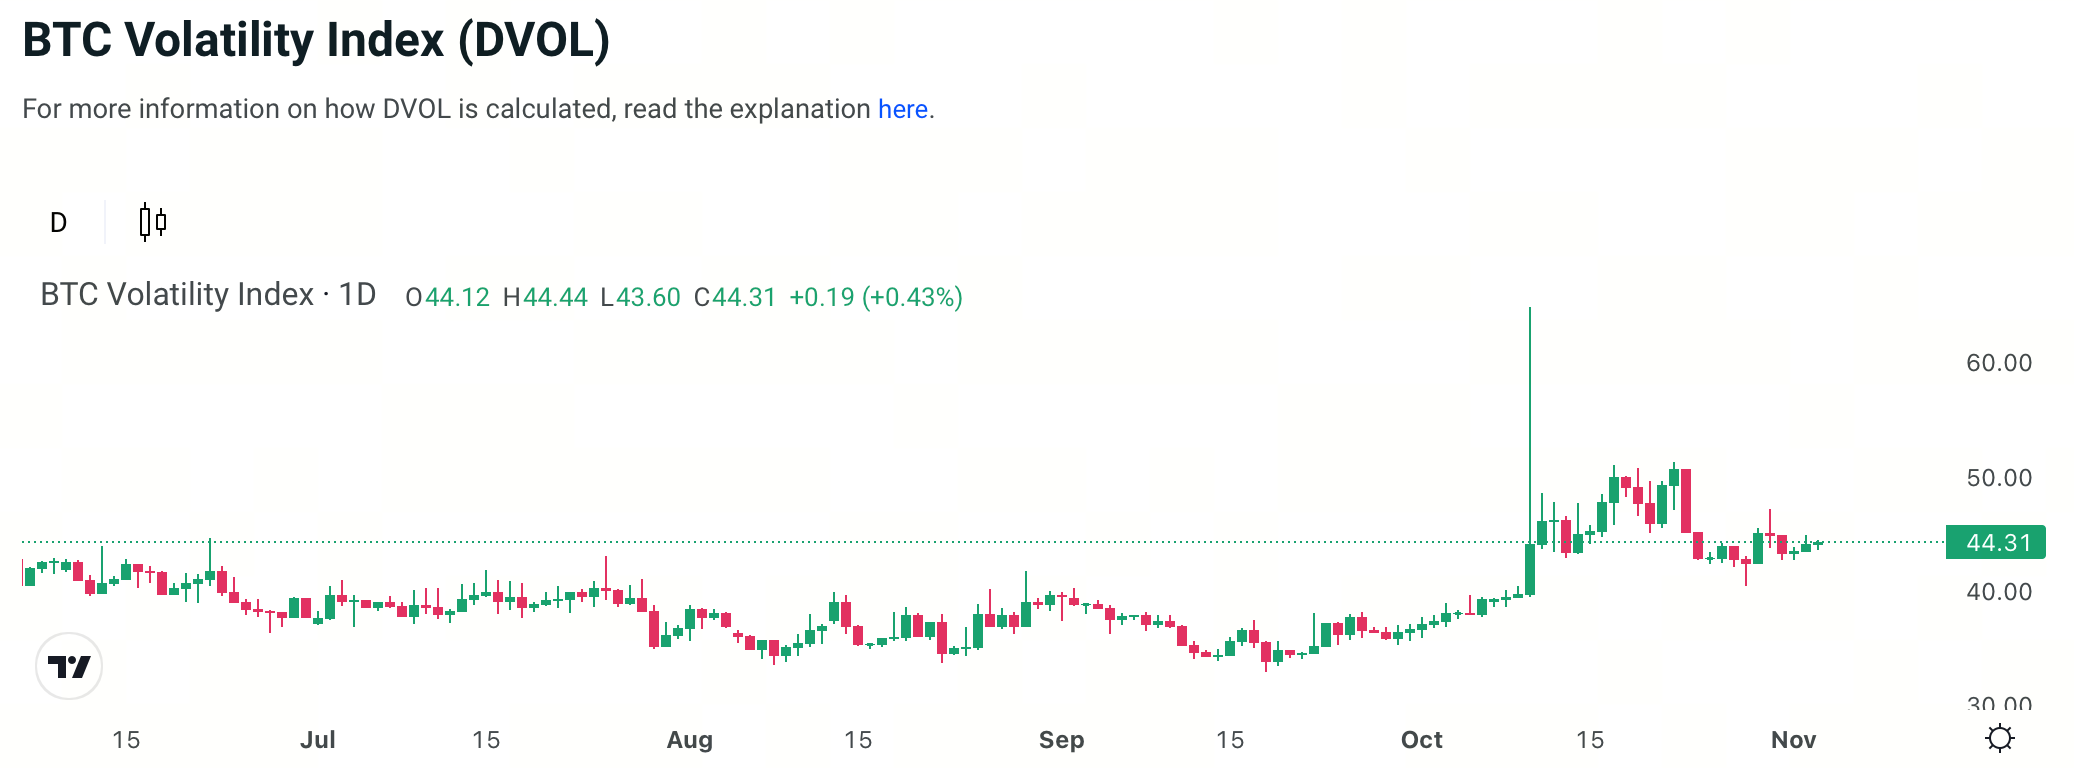Click the TradingView logo on chart
The height and width of the screenshot is (768, 2074).
point(69,666)
